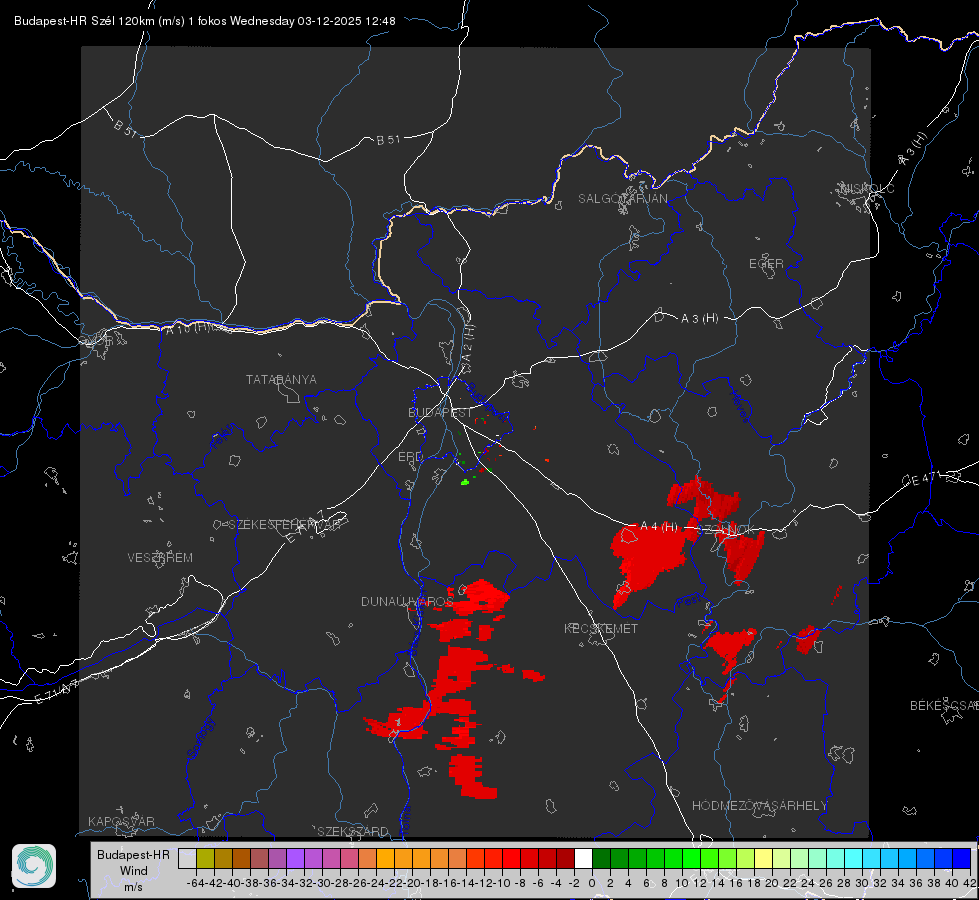The width and height of the screenshot is (979, 900).
Task: Click the white swatch in wind legend
Action: [583, 858]
